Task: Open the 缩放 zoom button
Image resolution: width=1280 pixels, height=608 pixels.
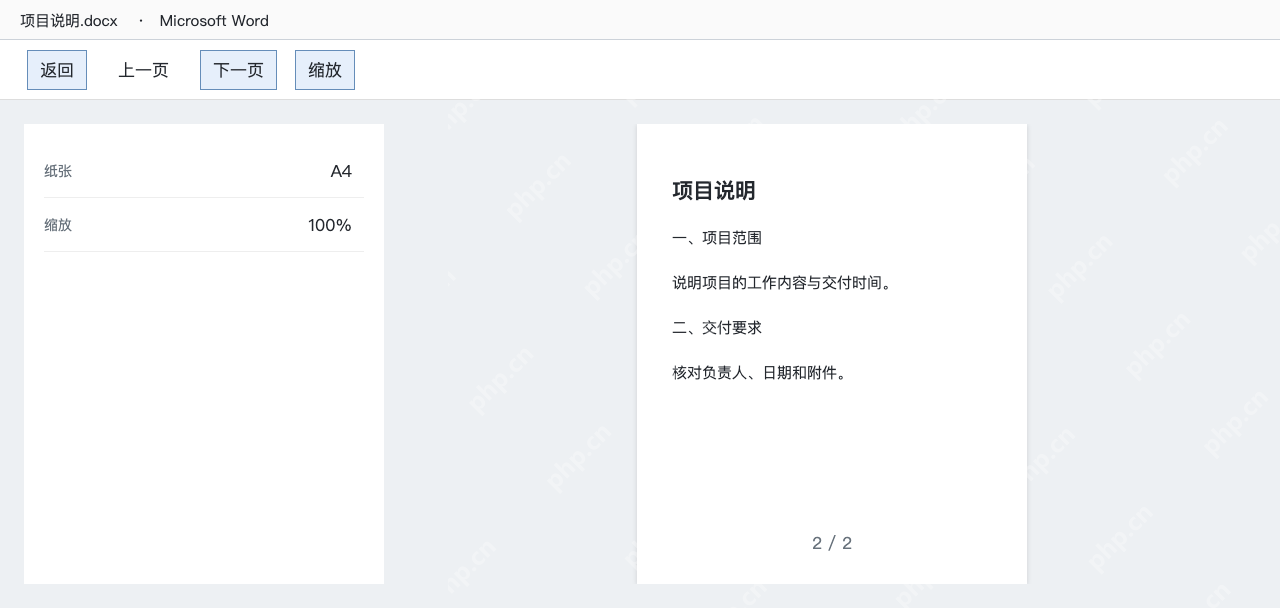Action: point(325,70)
